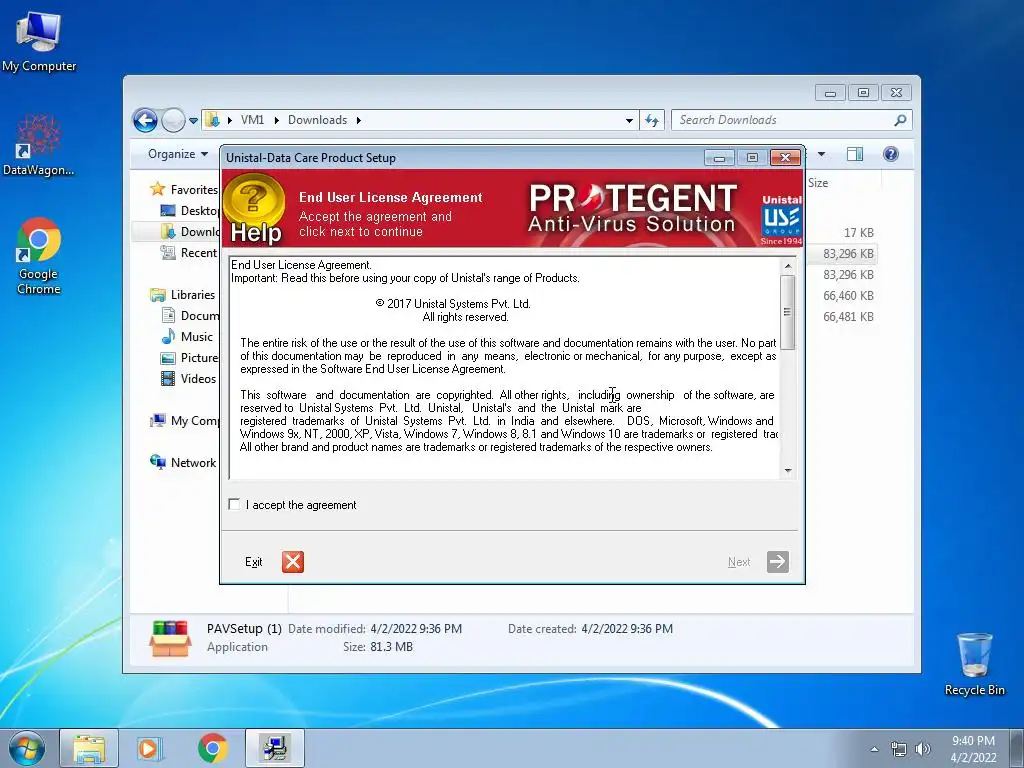Click Windows Explorer taskbar icon
This screenshot has width=1024, height=768.
click(x=89, y=748)
